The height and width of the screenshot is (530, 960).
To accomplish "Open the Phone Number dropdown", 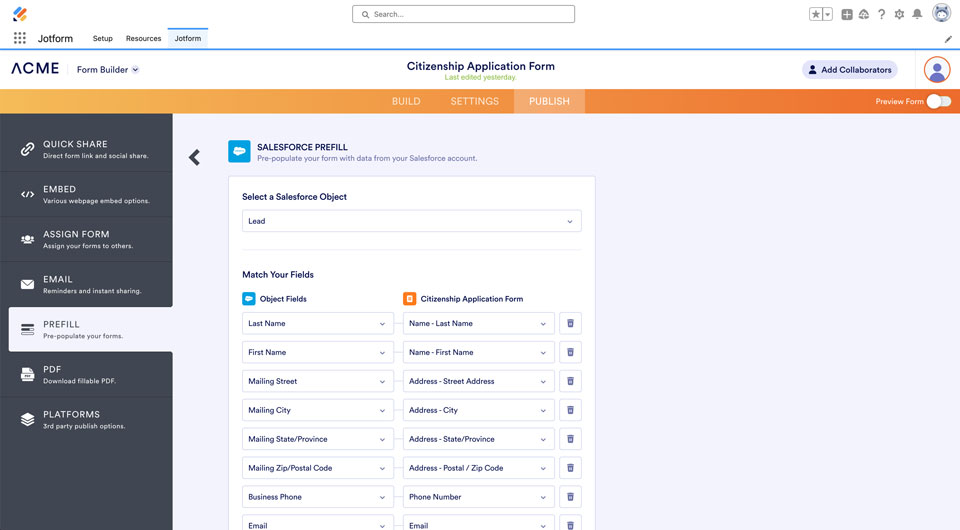I will pyautogui.click(x=478, y=496).
